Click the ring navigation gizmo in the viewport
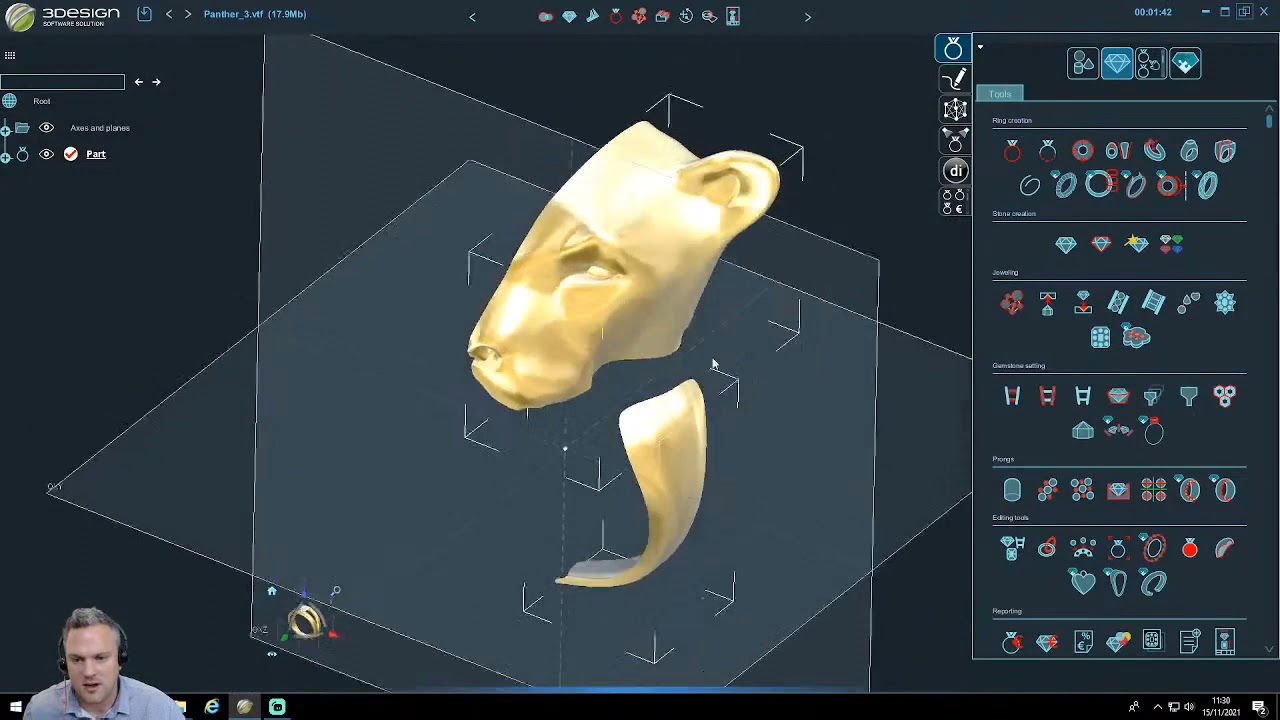This screenshot has width=1280, height=720. [306, 622]
